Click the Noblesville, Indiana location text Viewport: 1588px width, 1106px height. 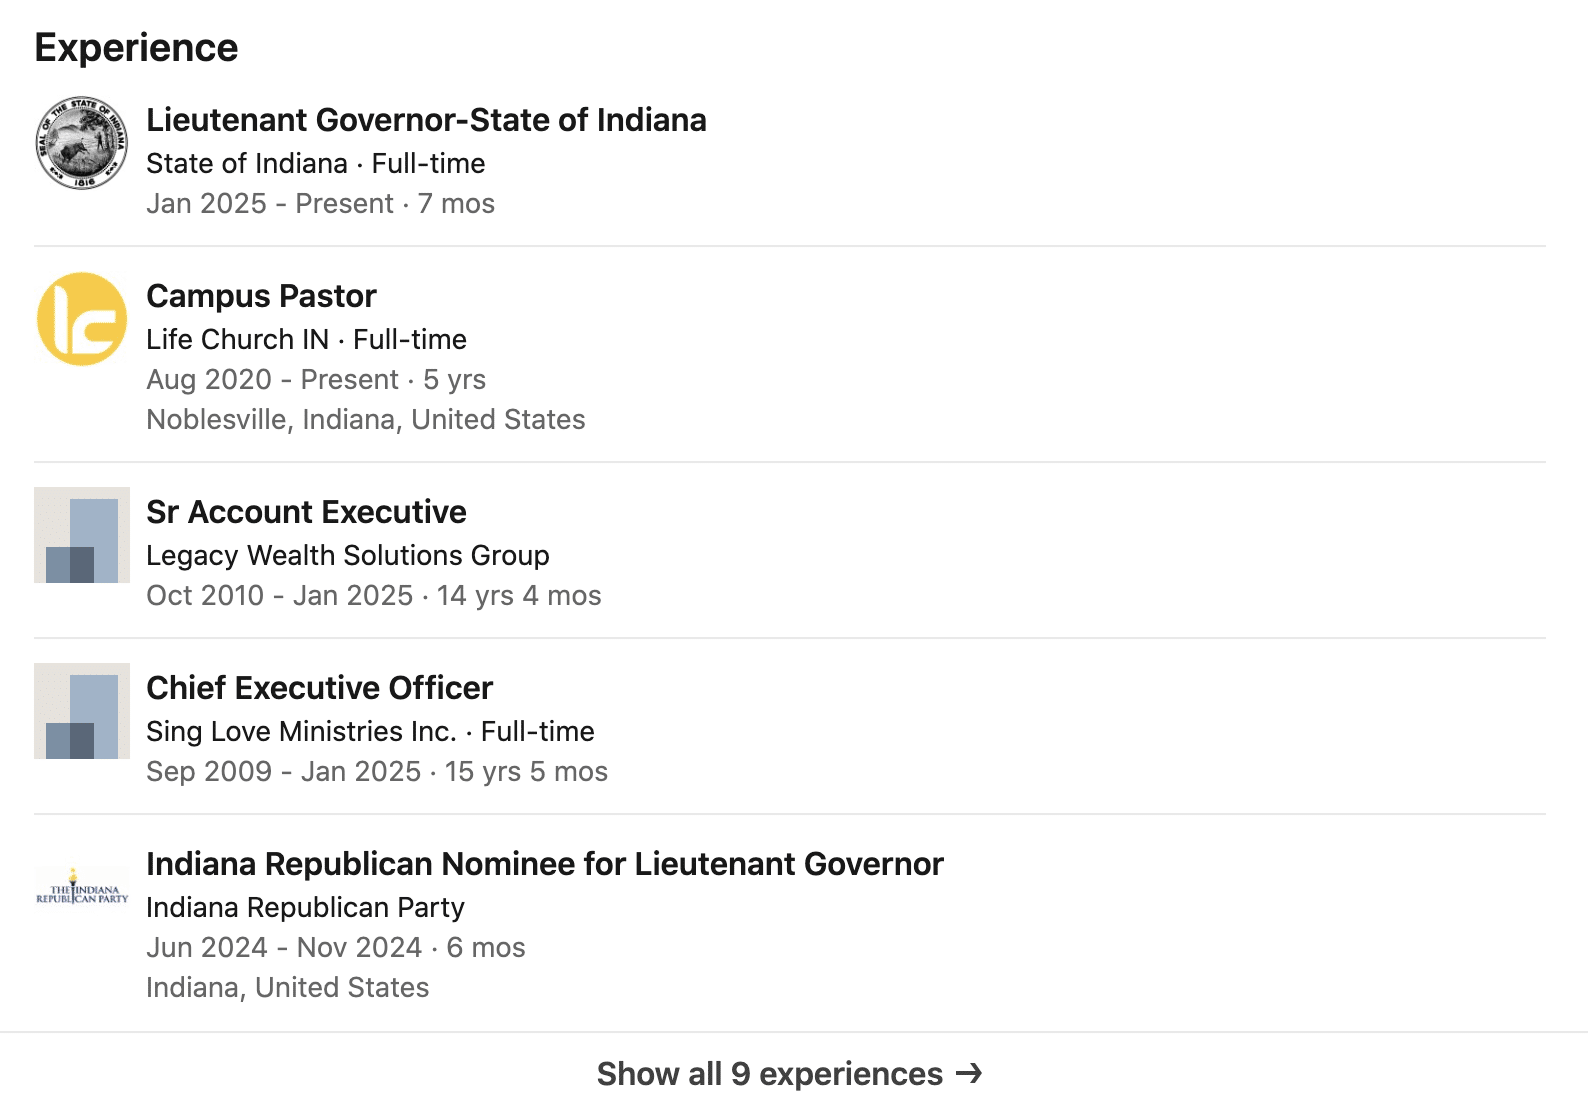pyautogui.click(x=365, y=420)
